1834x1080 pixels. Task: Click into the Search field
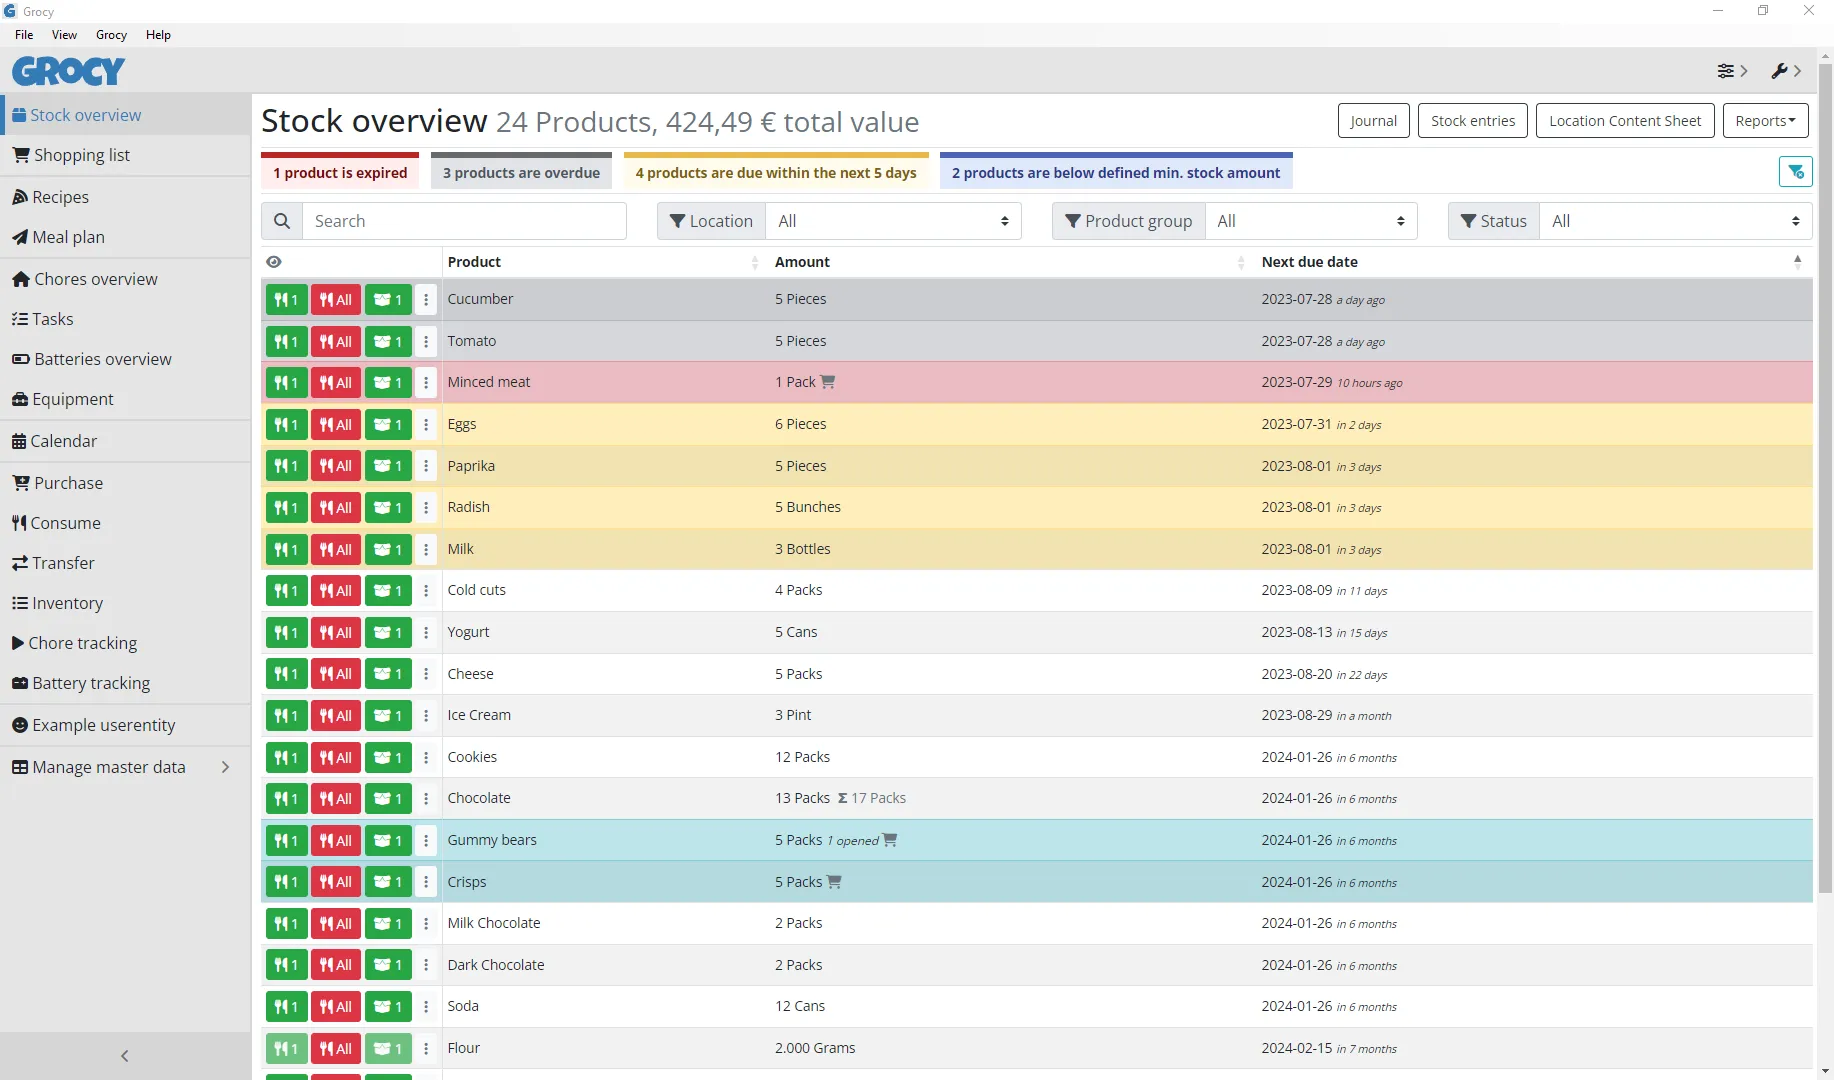(465, 221)
